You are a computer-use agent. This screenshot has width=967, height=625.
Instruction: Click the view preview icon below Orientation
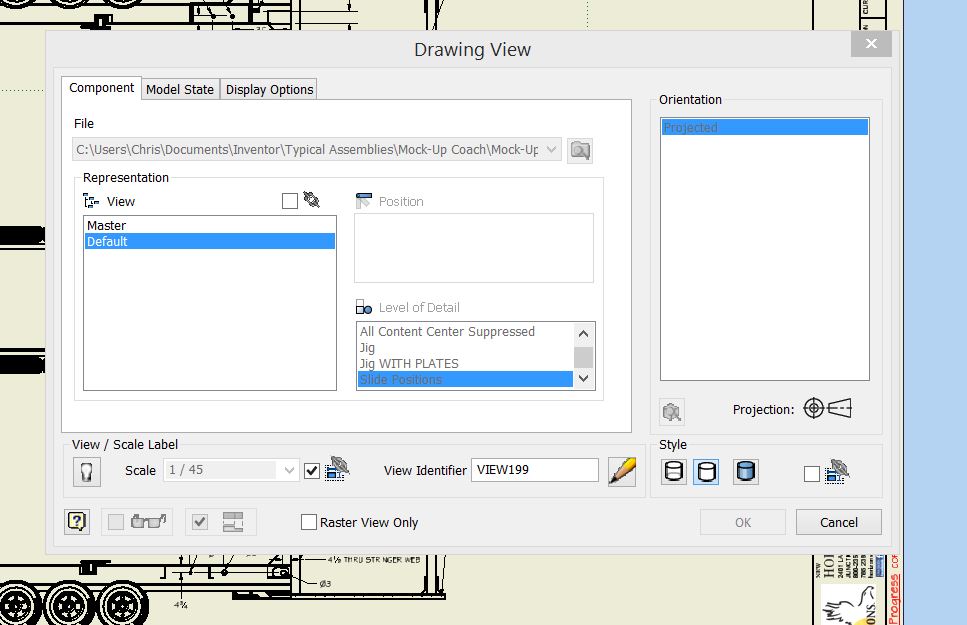(671, 410)
